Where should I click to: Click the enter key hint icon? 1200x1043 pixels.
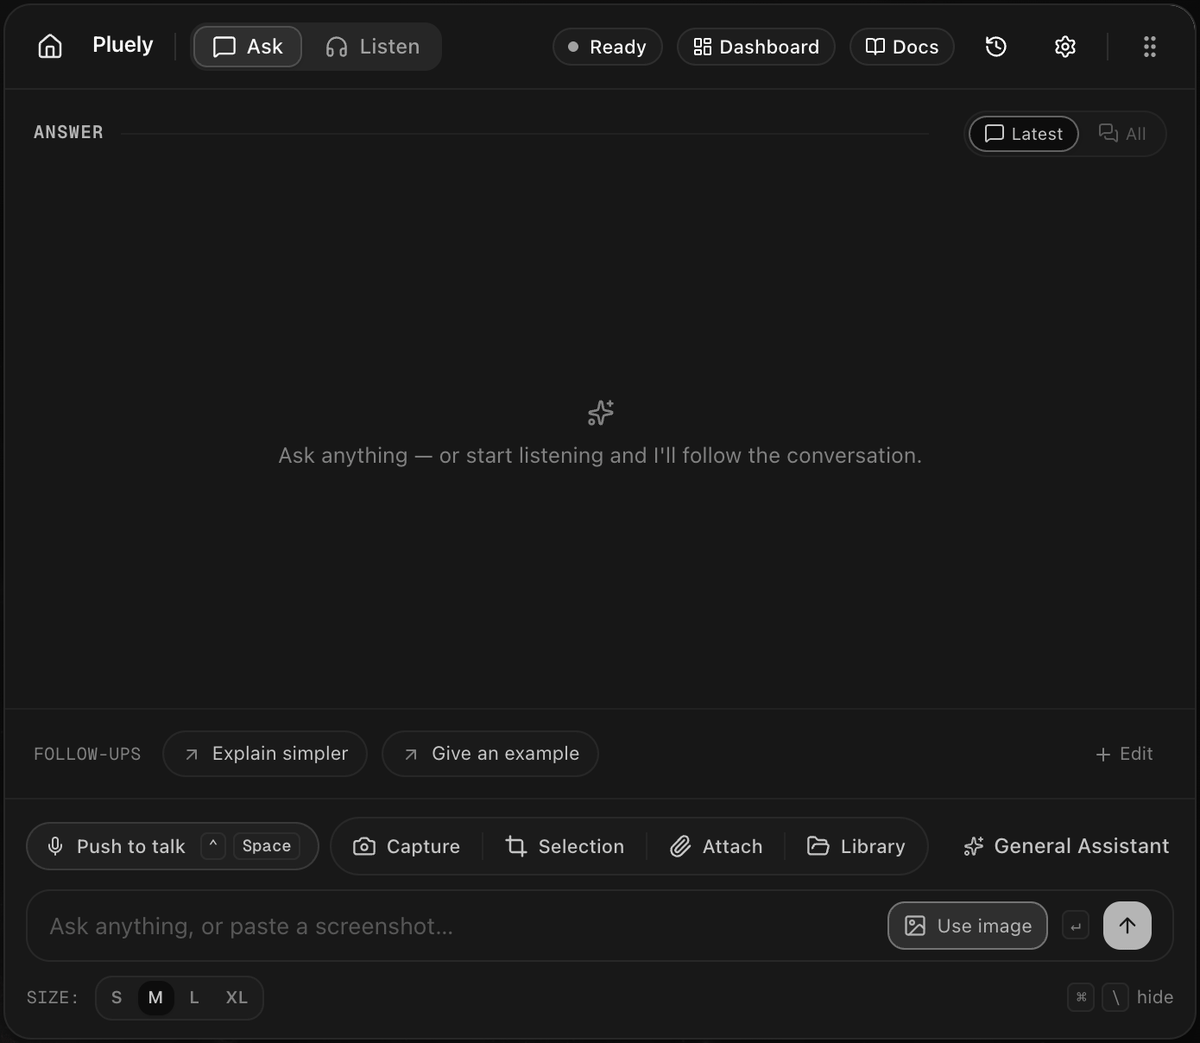point(1075,926)
